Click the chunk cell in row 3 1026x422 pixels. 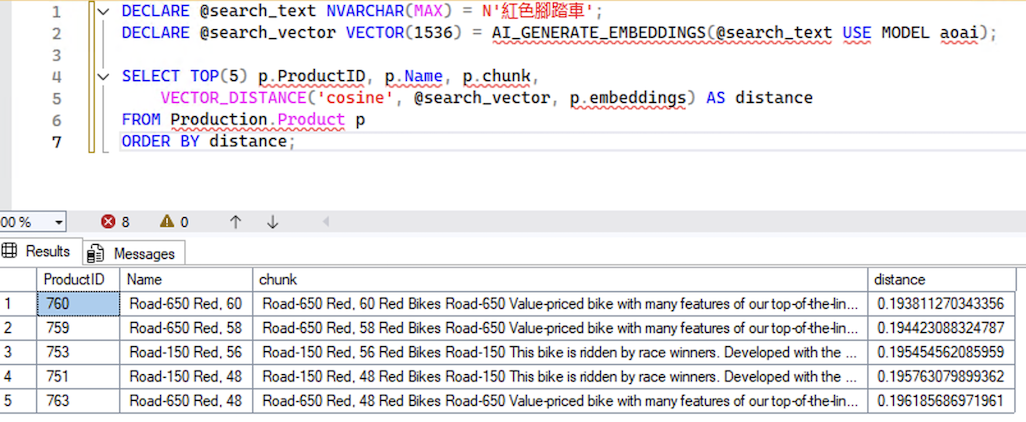click(x=560, y=352)
